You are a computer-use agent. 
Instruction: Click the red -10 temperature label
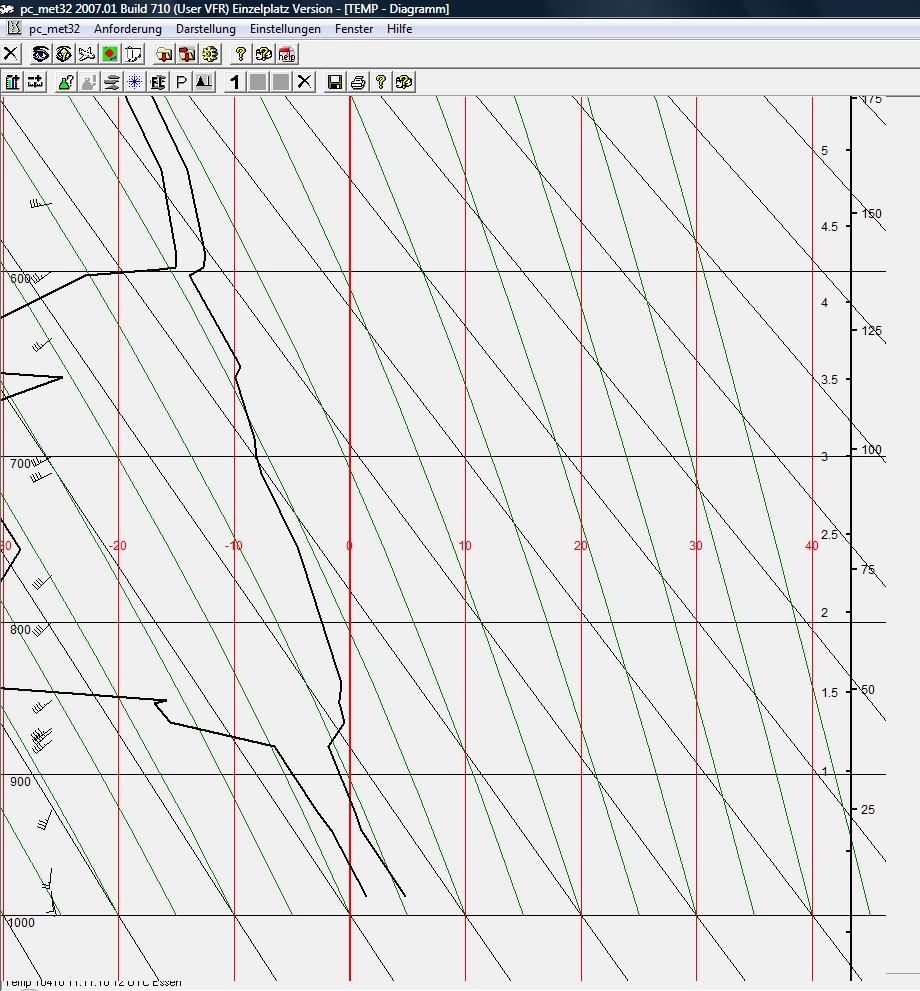click(x=234, y=545)
